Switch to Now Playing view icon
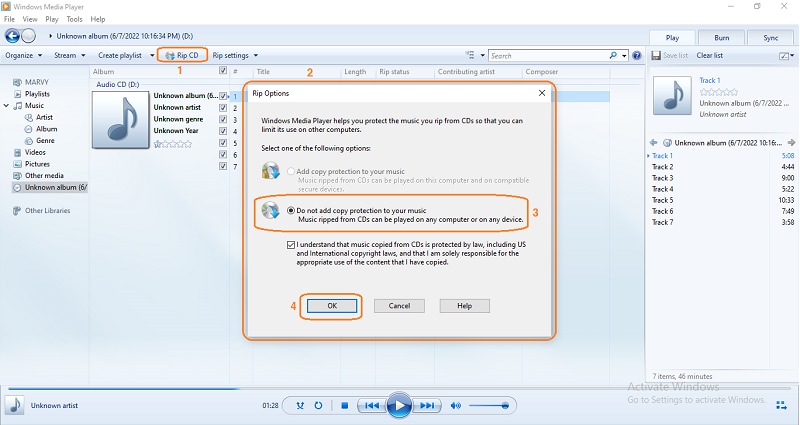Viewport: 800px width, 425px height. (x=781, y=406)
